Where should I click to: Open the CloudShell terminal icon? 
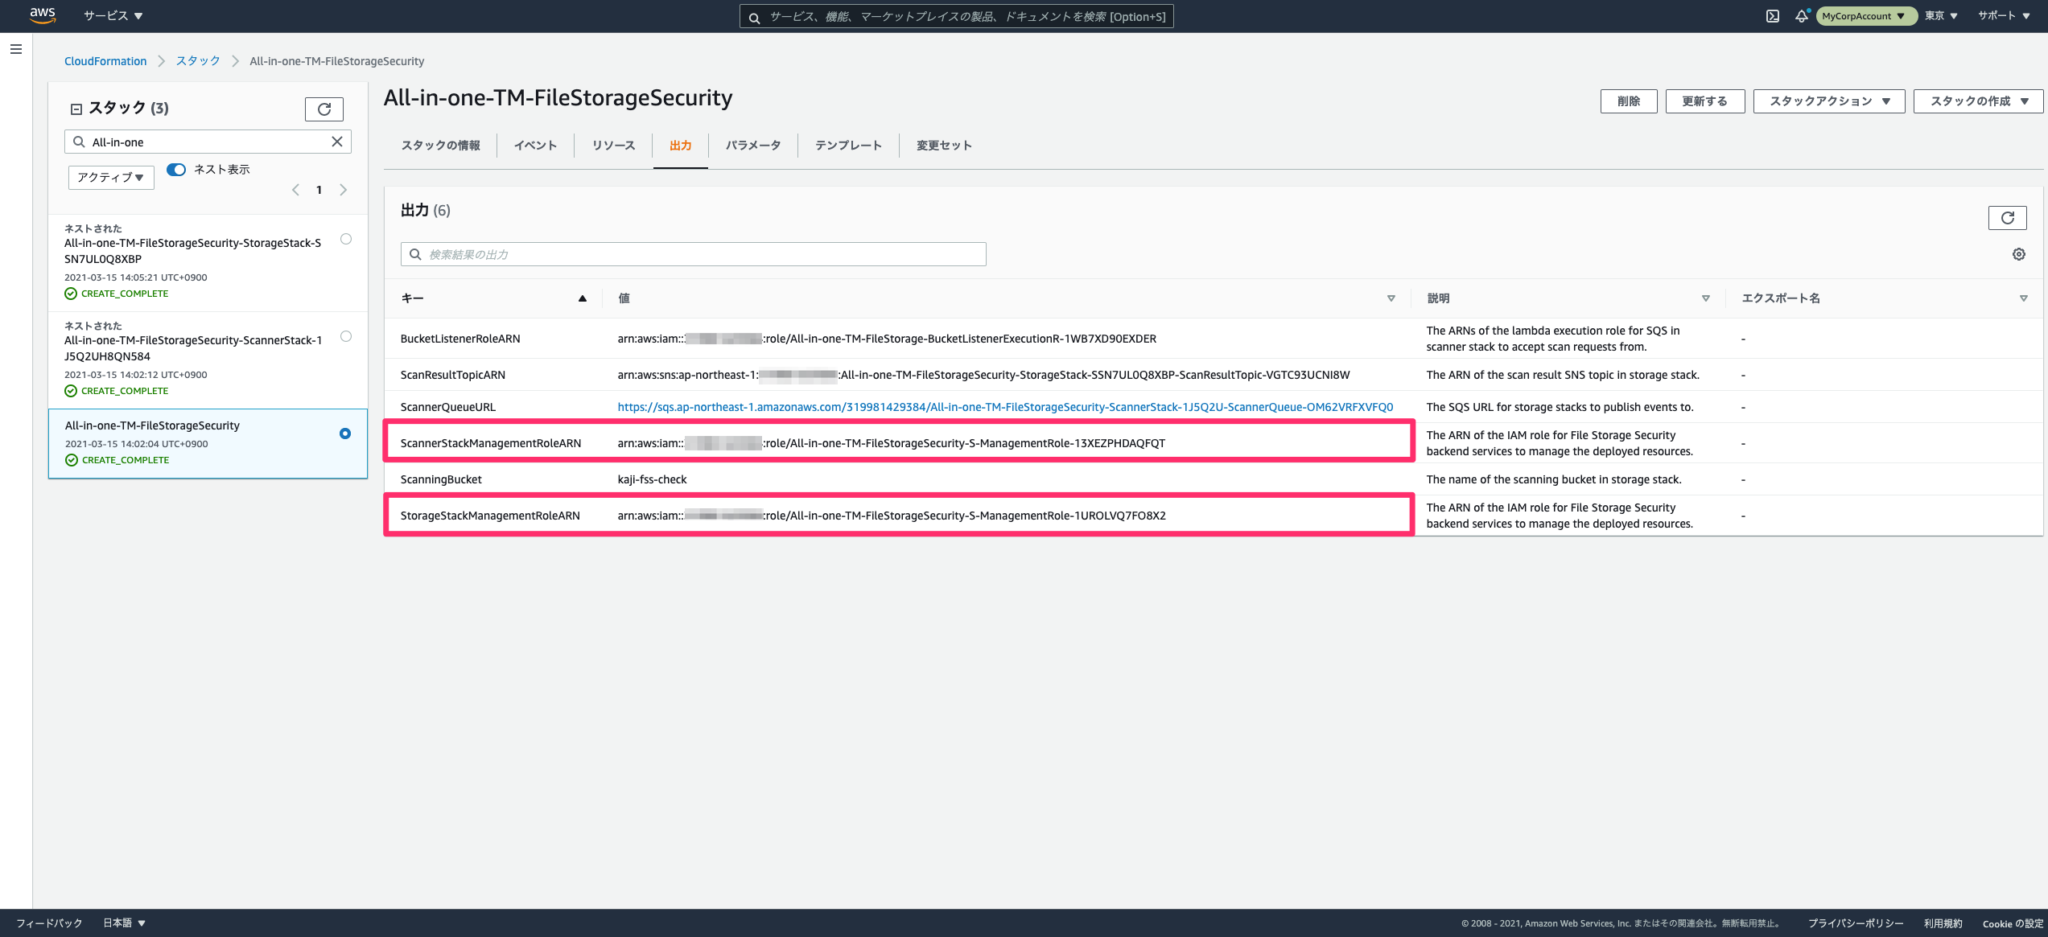click(x=1772, y=15)
